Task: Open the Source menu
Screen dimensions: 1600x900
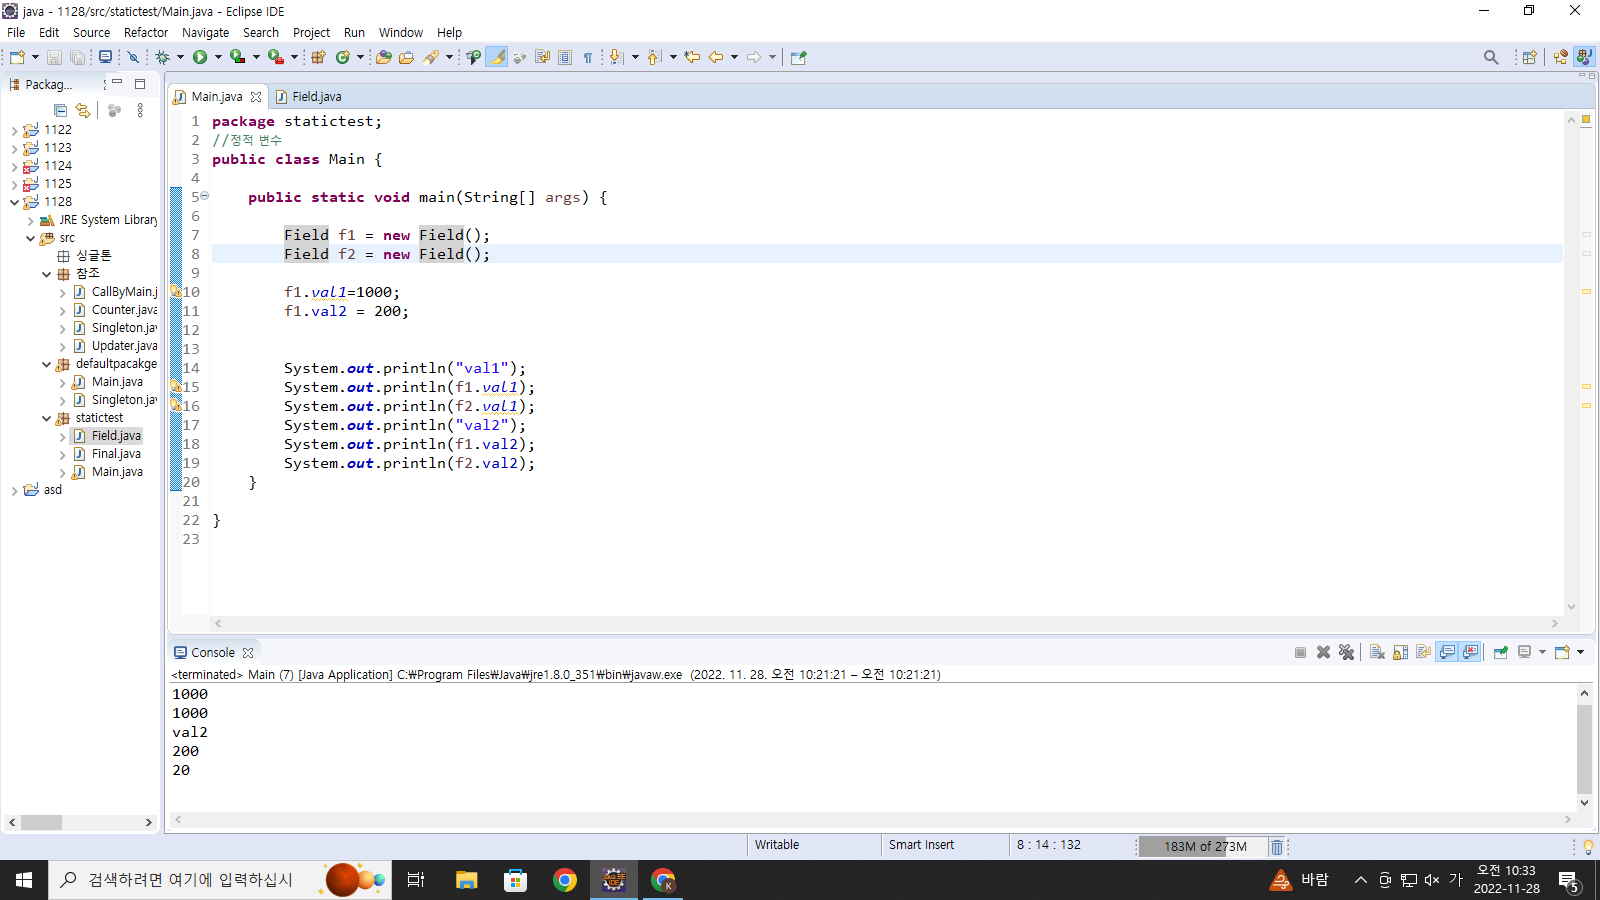Action: coord(91,32)
